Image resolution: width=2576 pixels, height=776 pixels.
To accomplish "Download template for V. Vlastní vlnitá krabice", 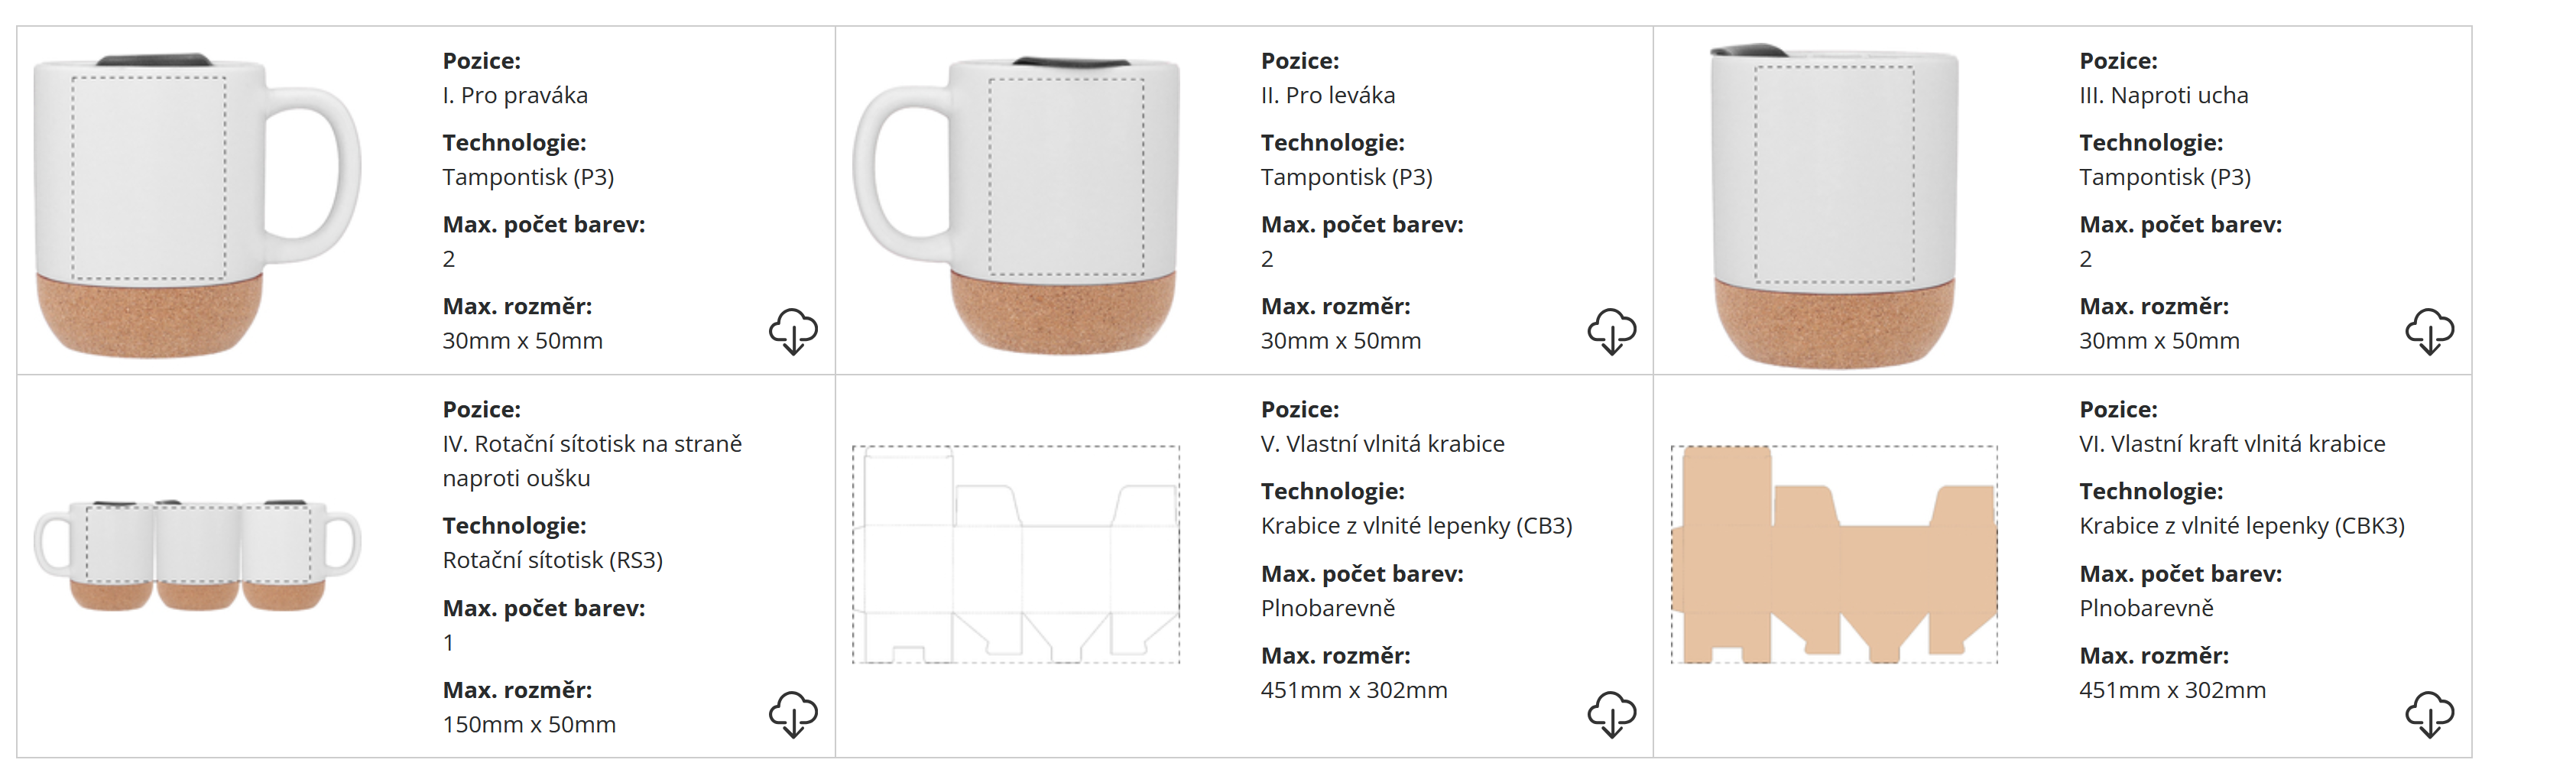I will (1611, 714).
